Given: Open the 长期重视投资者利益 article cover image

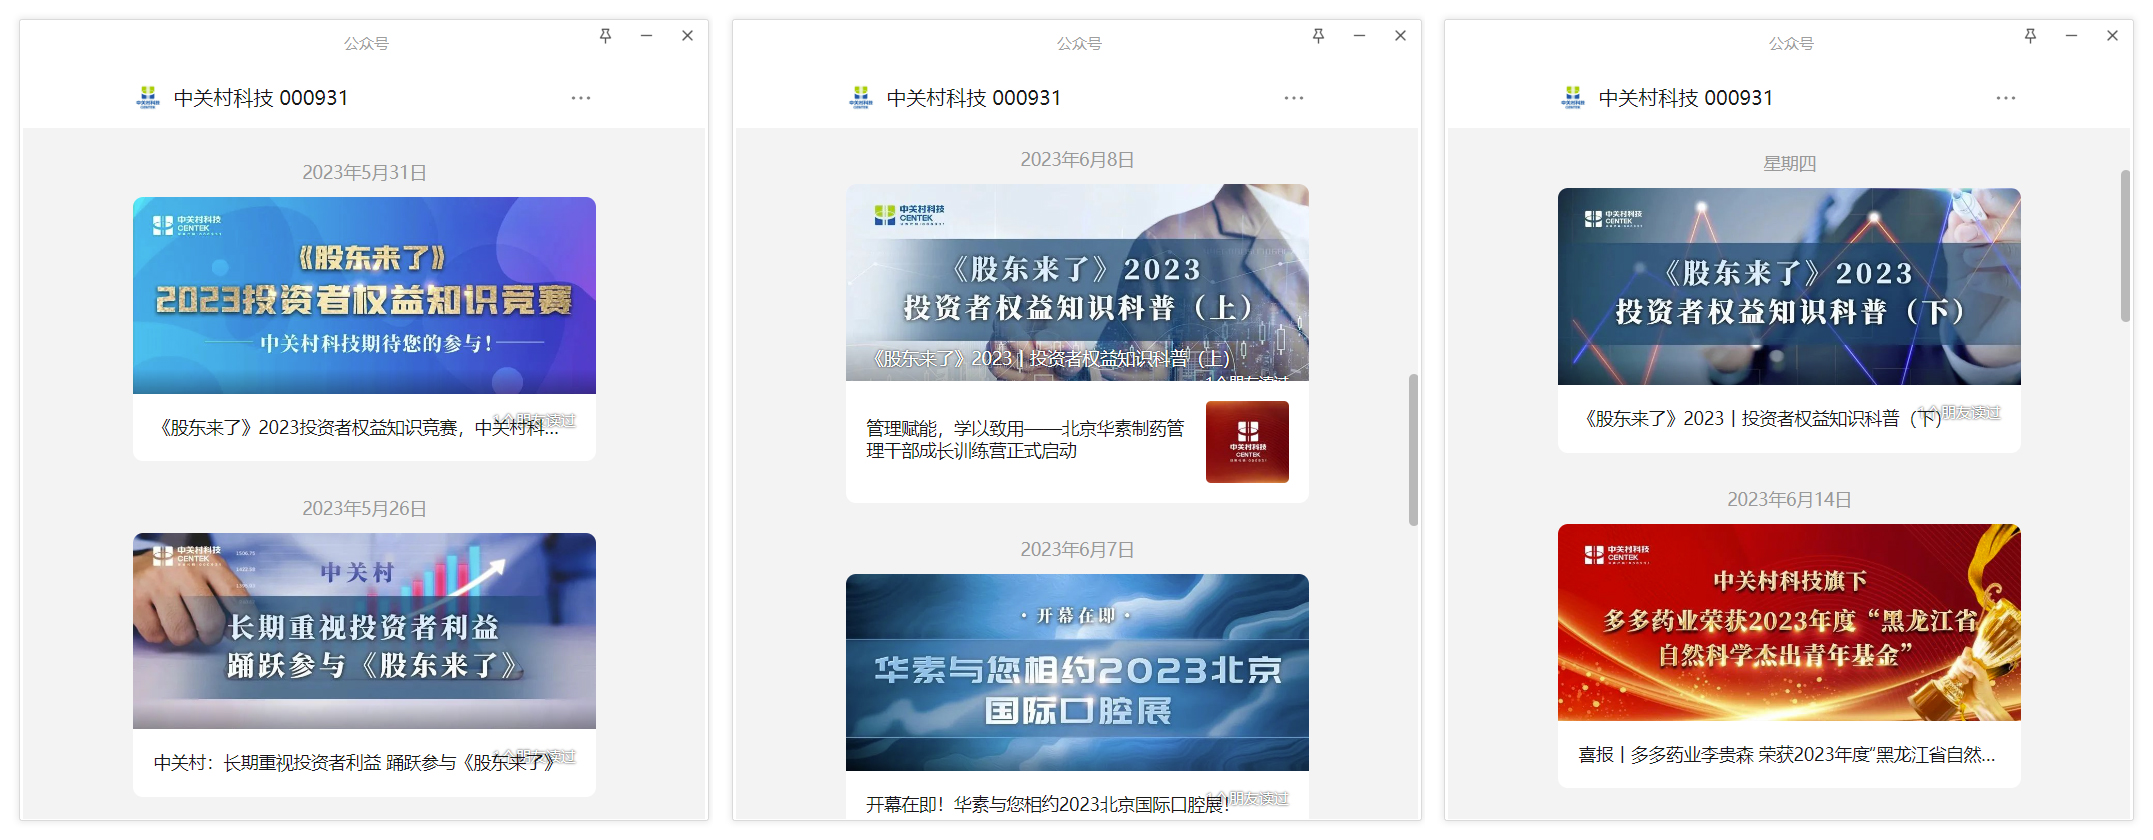Looking at the screenshot, I should click(364, 630).
